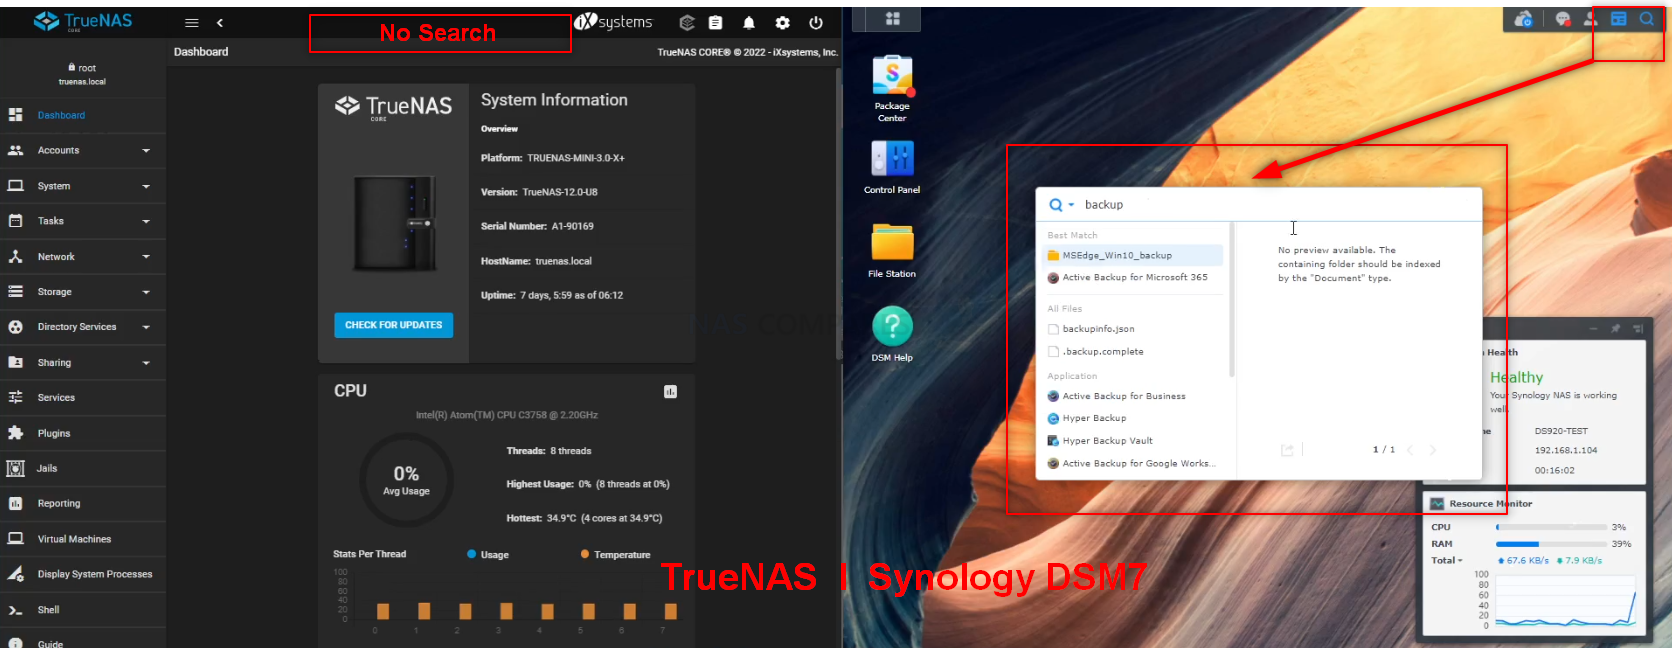Open Hyper Backup Vault result
1672x648 pixels.
[x=1132, y=441]
